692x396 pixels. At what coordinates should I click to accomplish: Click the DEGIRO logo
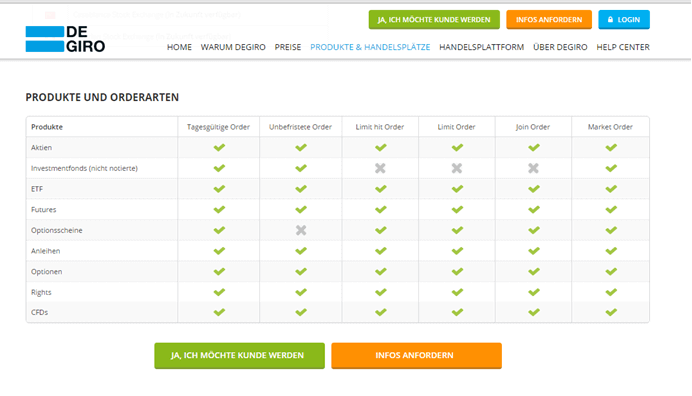65,39
